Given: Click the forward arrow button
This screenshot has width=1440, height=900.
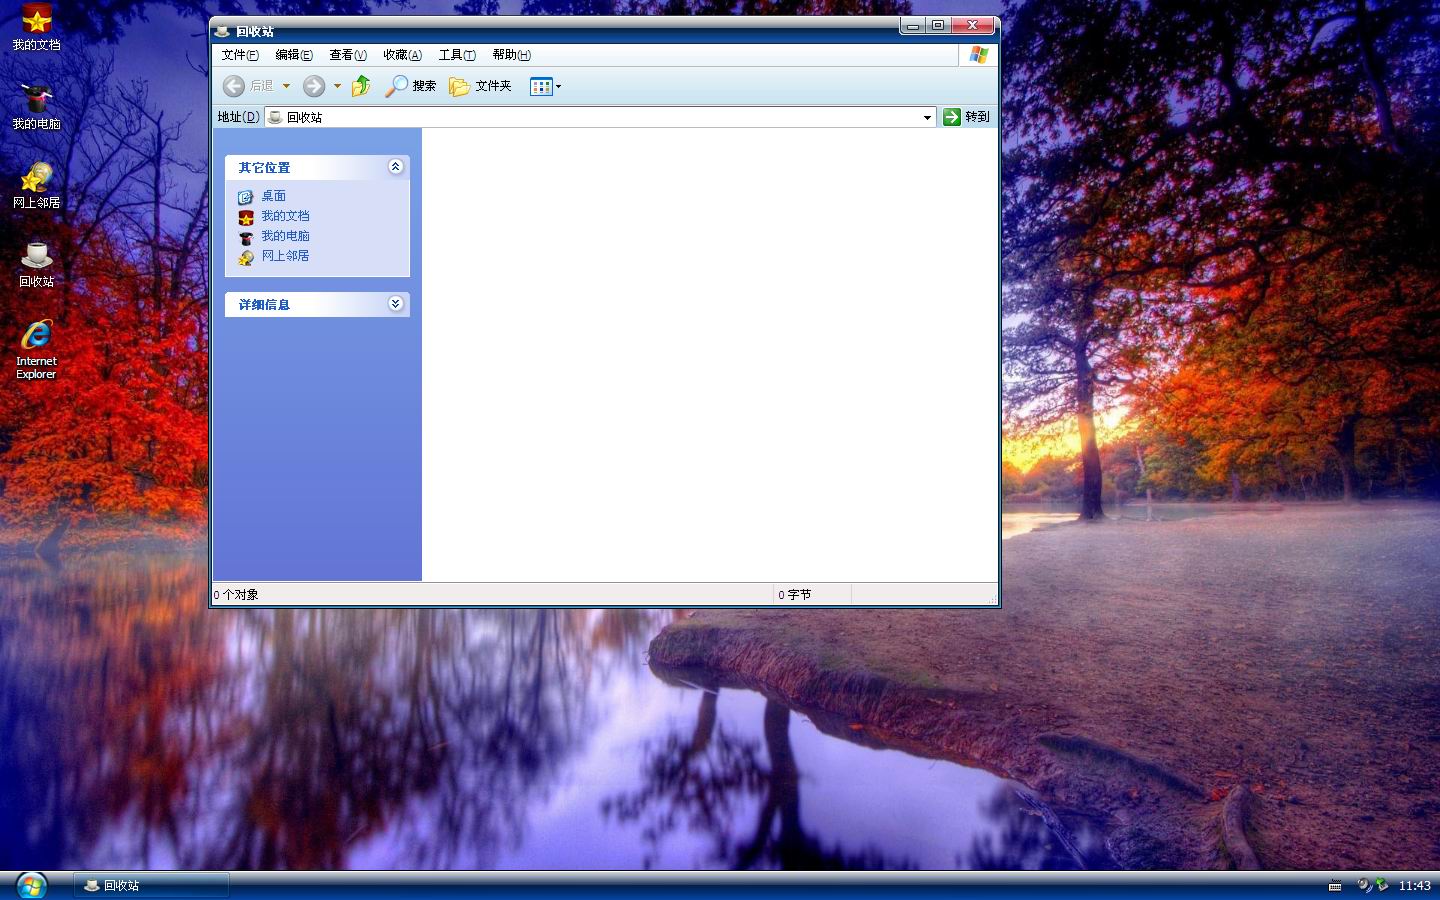Looking at the screenshot, I should [314, 86].
